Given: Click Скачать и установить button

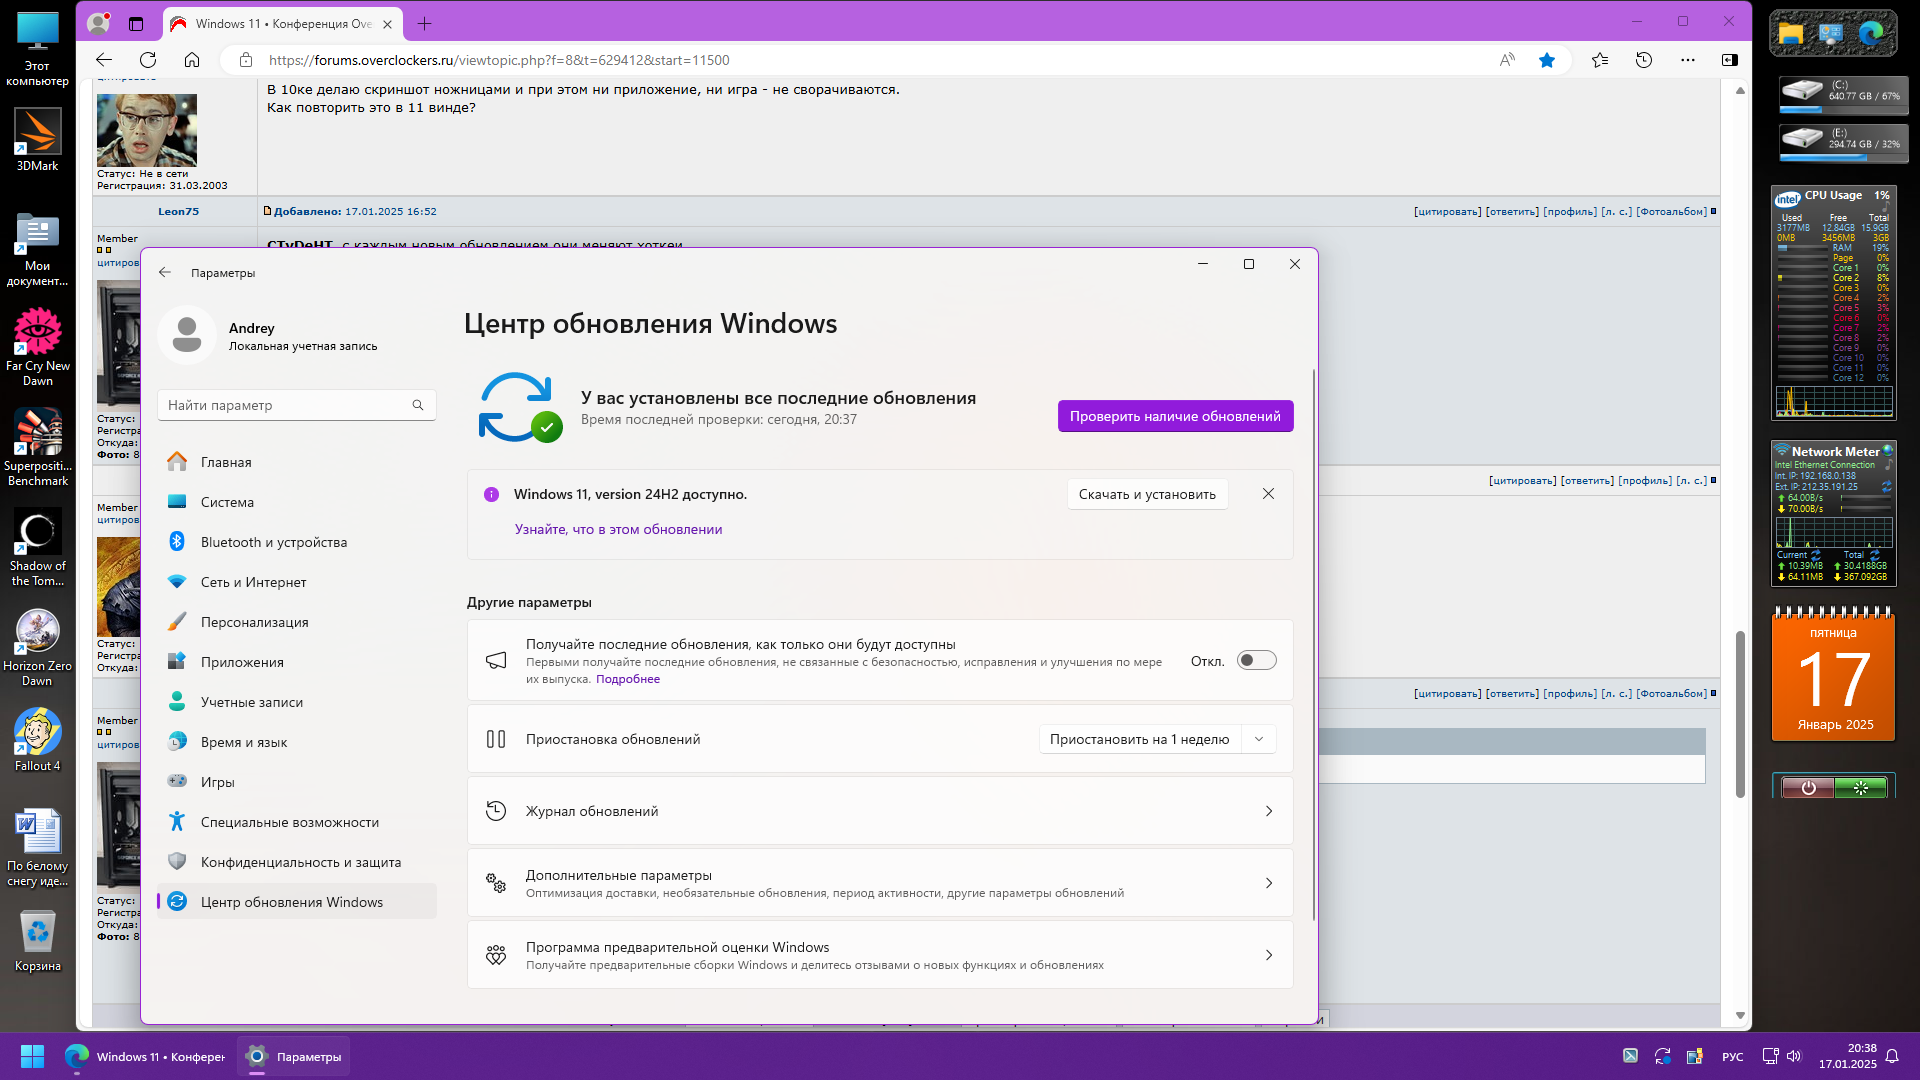Looking at the screenshot, I should [1147, 494].
